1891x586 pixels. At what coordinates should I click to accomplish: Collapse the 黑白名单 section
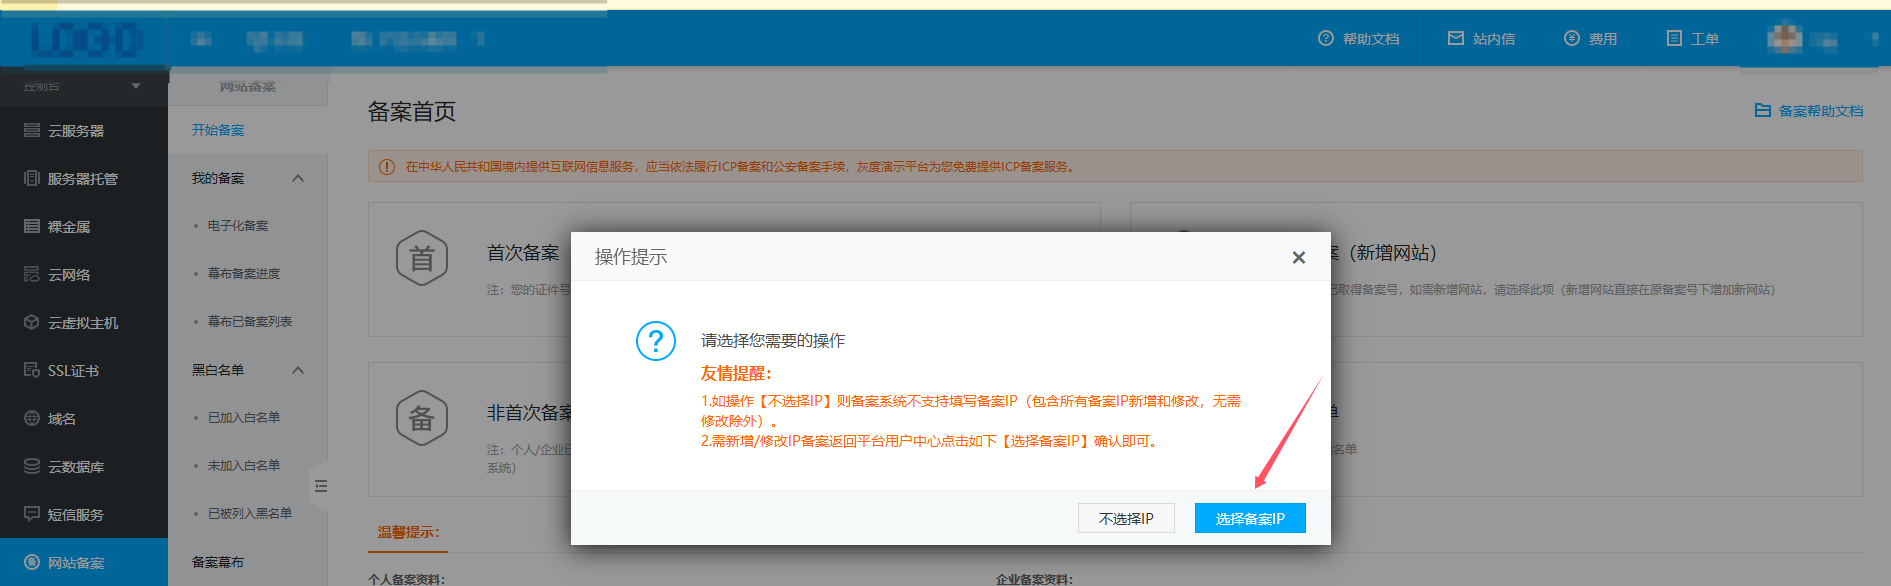coord(298,370)
